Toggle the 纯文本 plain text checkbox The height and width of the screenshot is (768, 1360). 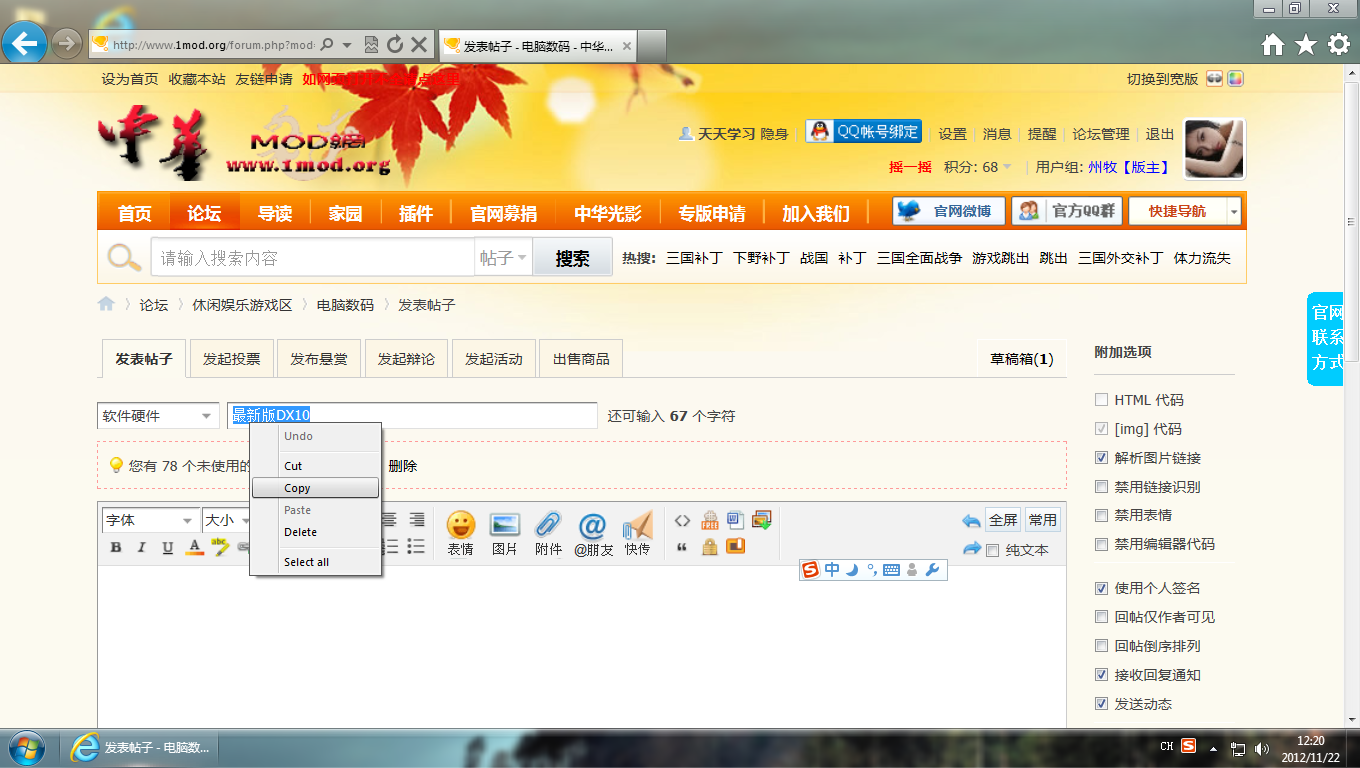coord(992,549)
